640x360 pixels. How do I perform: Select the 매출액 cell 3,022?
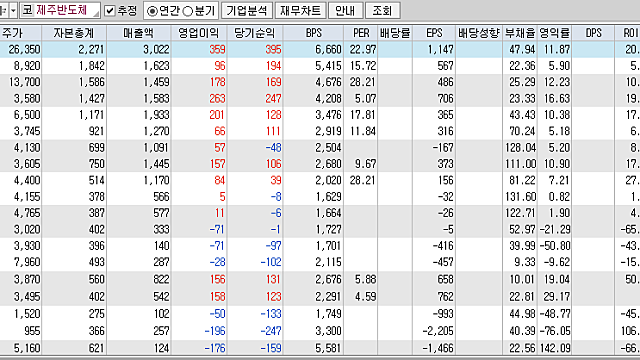(156, 50)
